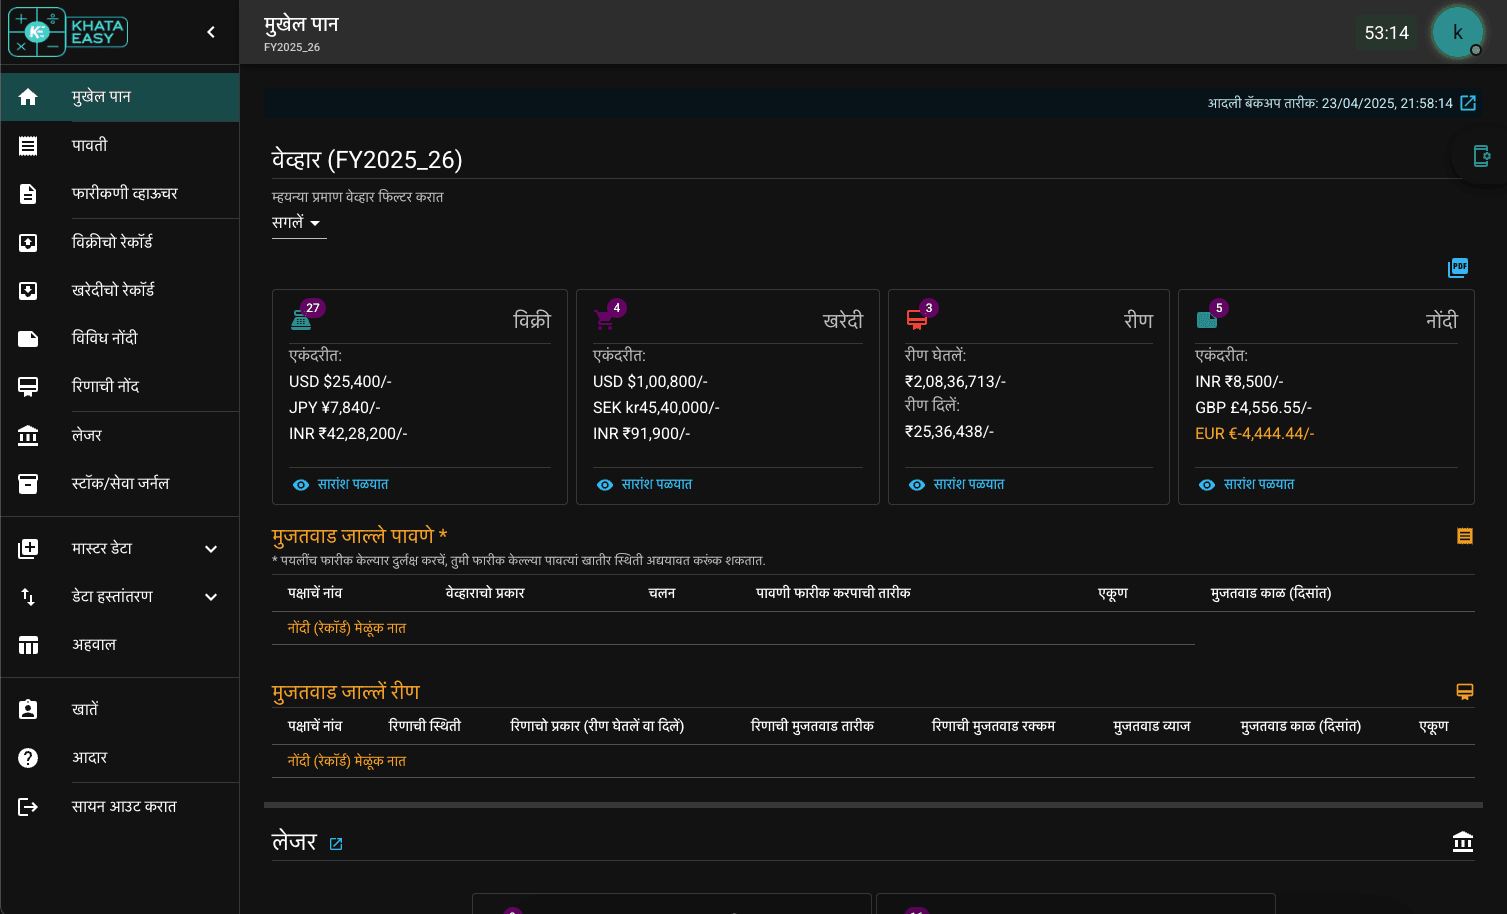Click the डेटा हस्तांतरण transfer arrows icon
This screenshot has height=914, width=1507.
(x=28, y=597)
